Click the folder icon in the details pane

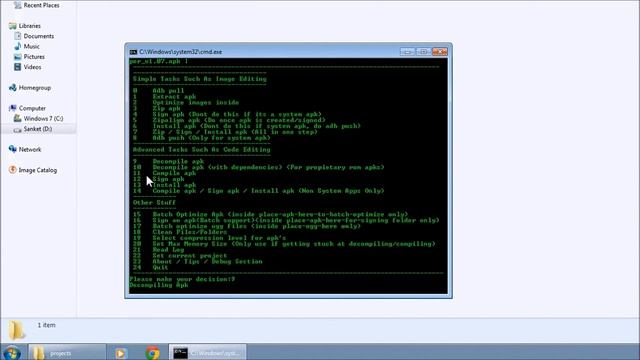[17, 330]
